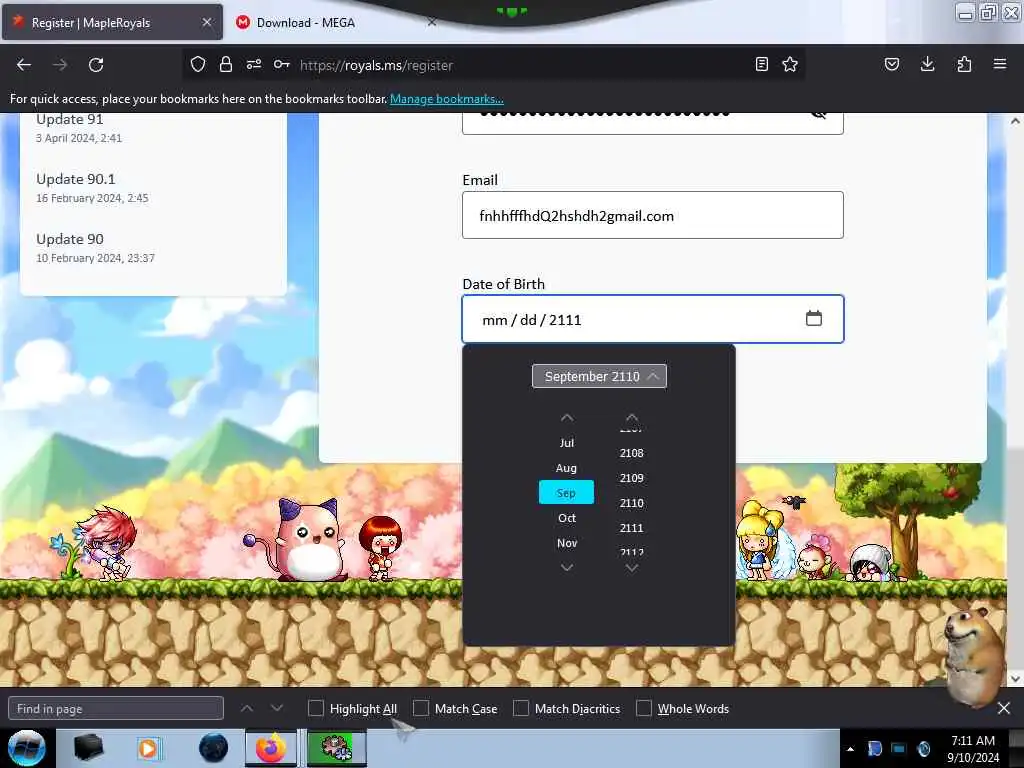Toggle reader view icon

click(761, 64)
